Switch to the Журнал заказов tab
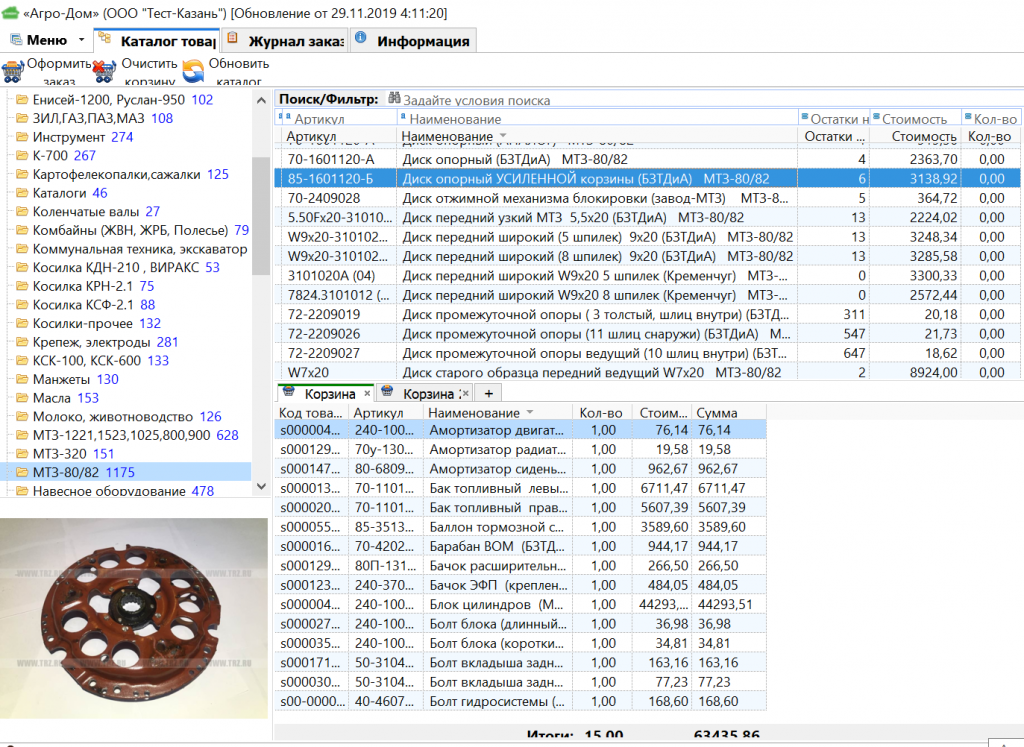 click(285, 40)
